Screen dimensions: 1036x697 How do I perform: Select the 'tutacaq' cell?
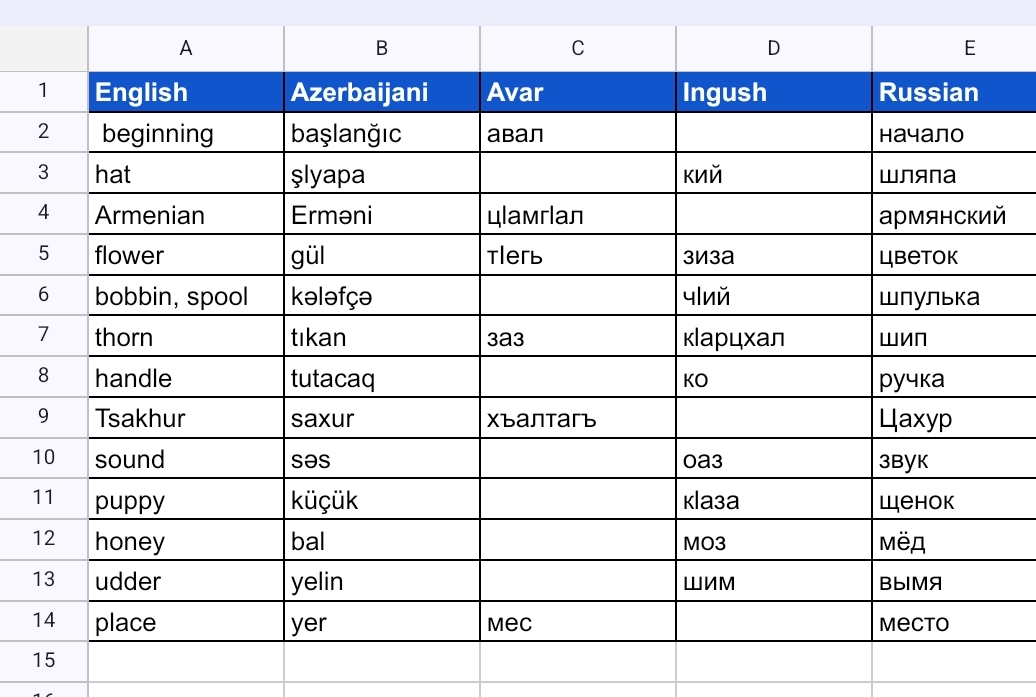(382, 379)
